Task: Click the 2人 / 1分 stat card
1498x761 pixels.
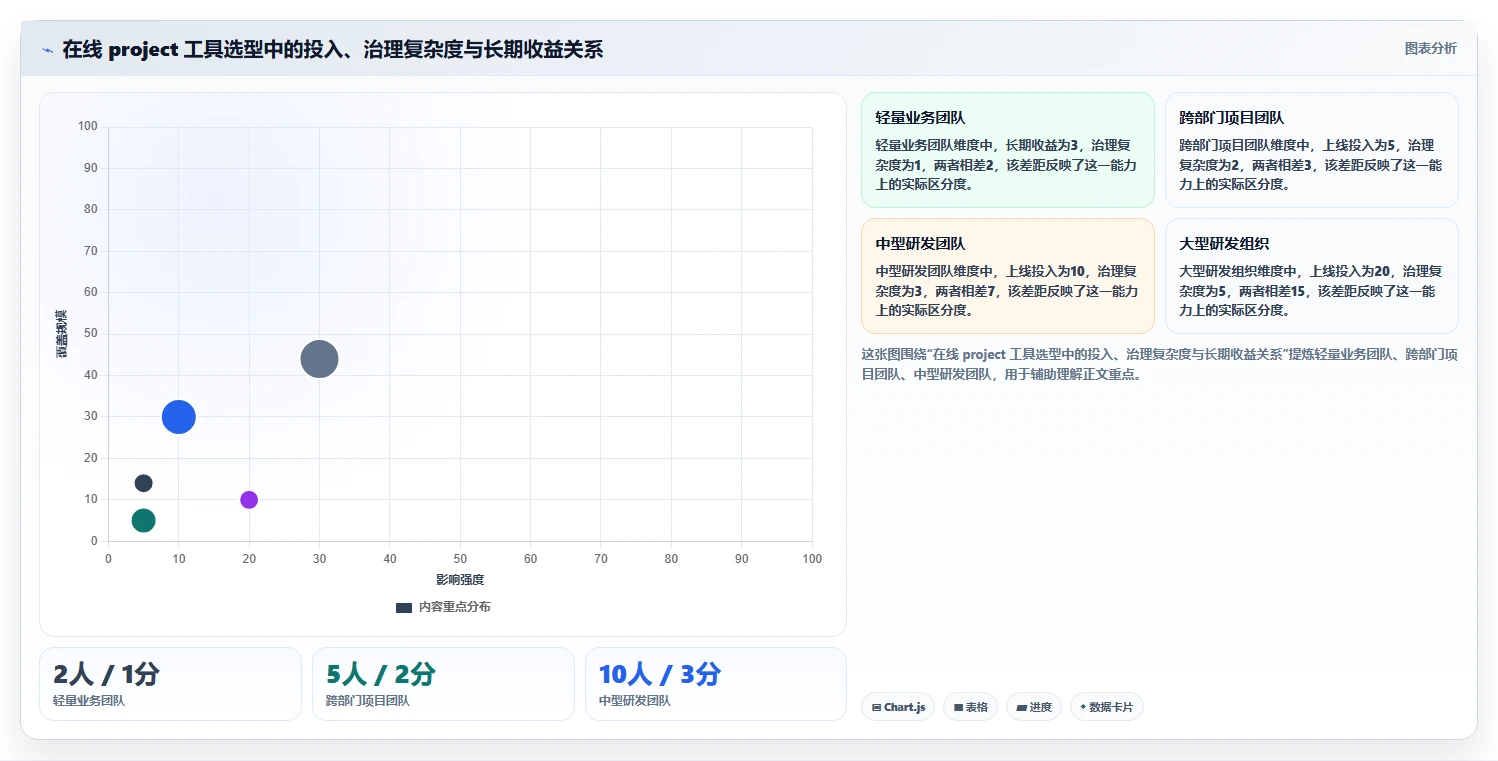Action: (170, 684)
